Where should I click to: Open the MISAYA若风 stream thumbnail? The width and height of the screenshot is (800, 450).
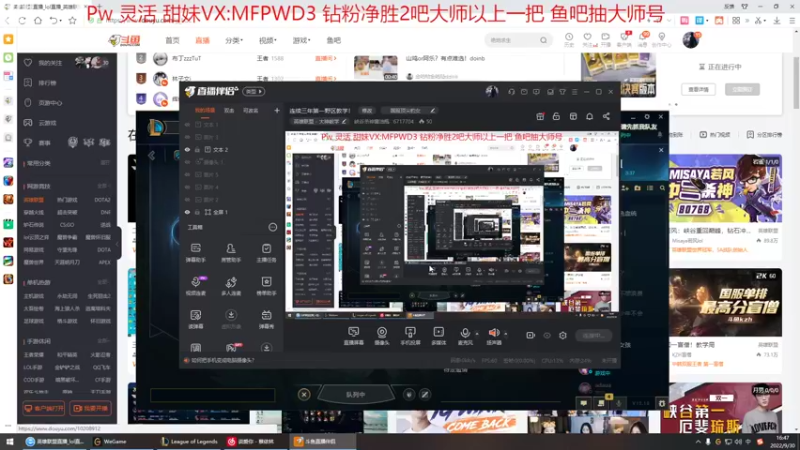pyautogui.click(x=726, y=189)
